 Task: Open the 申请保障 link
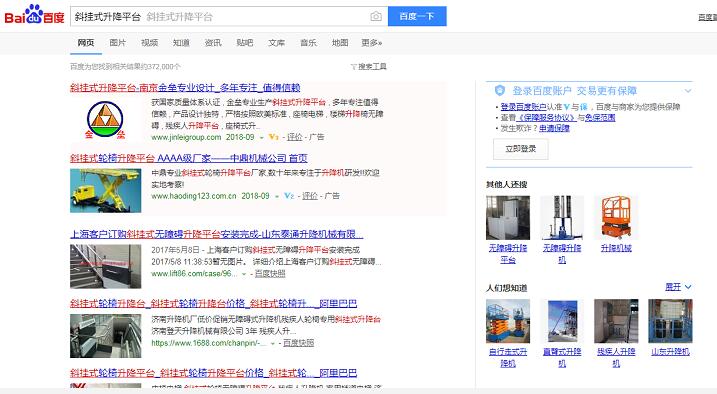click(554, 128)
